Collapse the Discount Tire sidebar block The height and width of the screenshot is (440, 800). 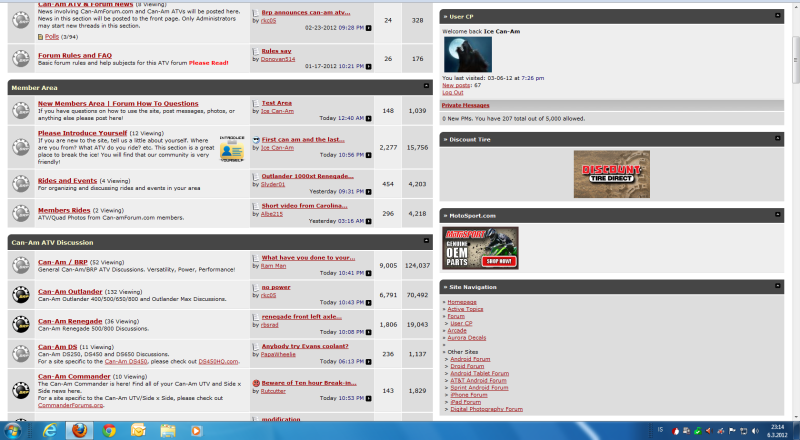778,138
